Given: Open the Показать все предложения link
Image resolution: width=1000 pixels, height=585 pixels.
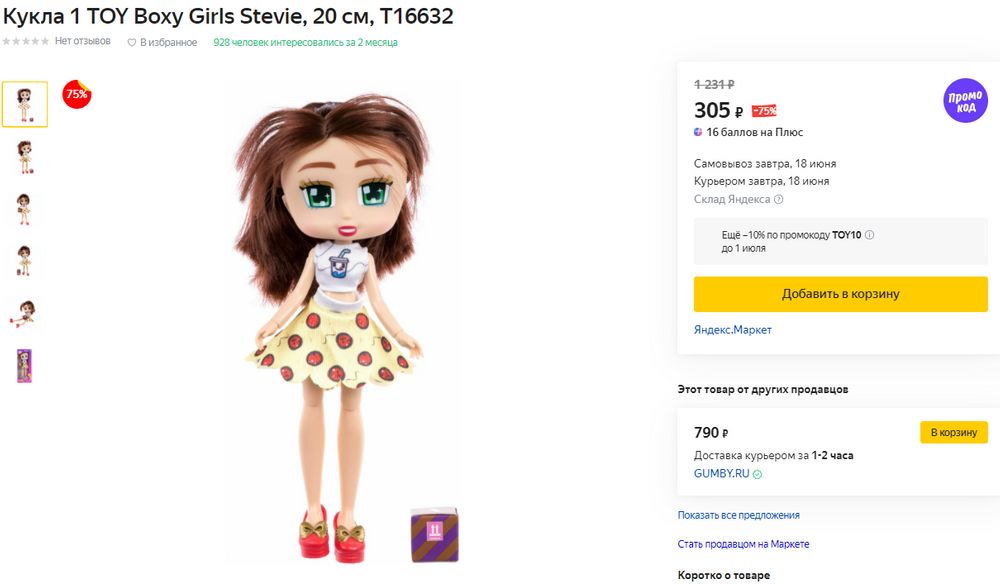Looking at the screenshot, I should (738, 515).
